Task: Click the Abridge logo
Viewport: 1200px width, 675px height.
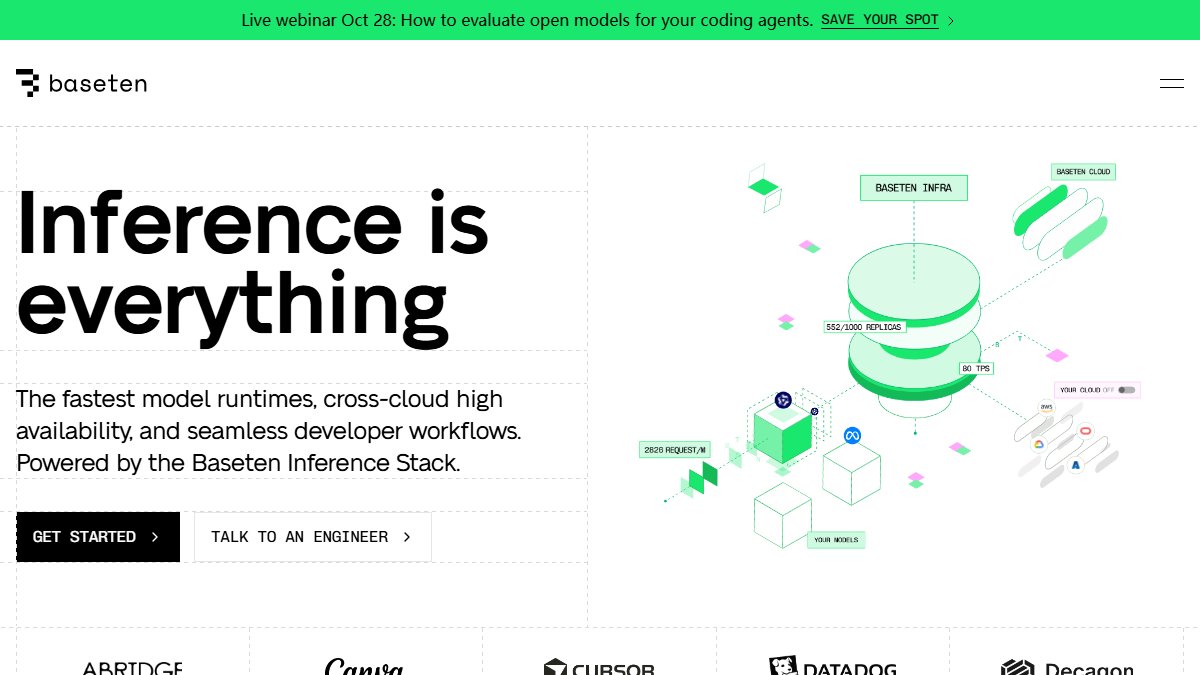Action: click(132, 668)
